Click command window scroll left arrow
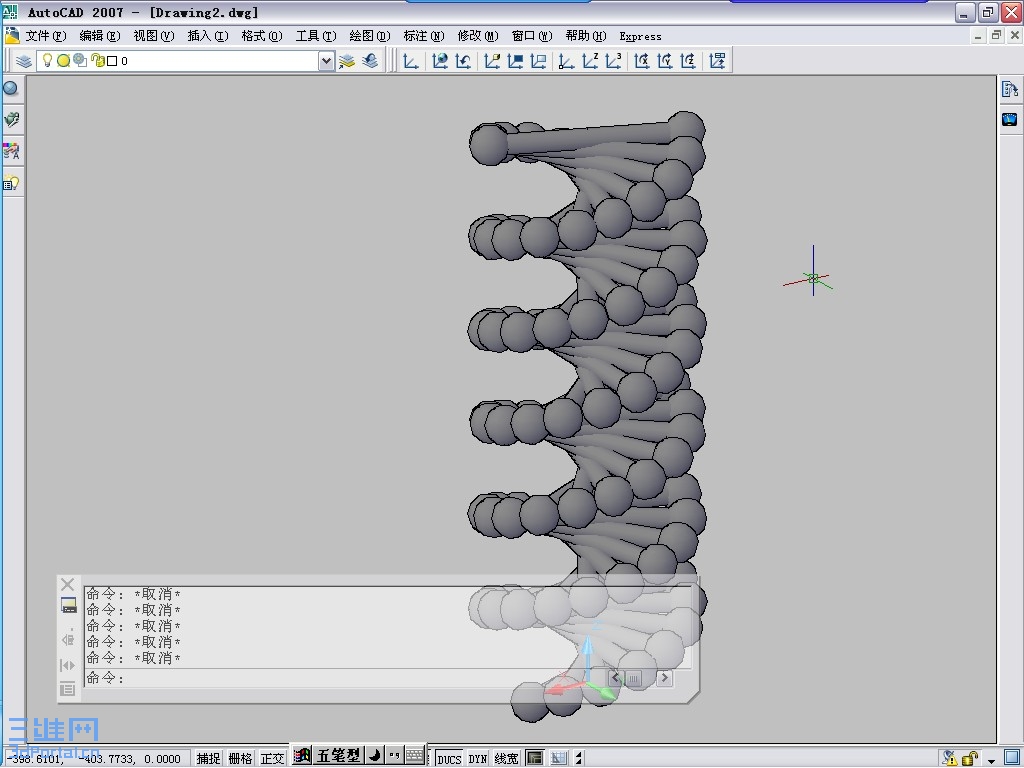Image resolution: width=1024 pixels, height=768 pixels. (615, 678)
